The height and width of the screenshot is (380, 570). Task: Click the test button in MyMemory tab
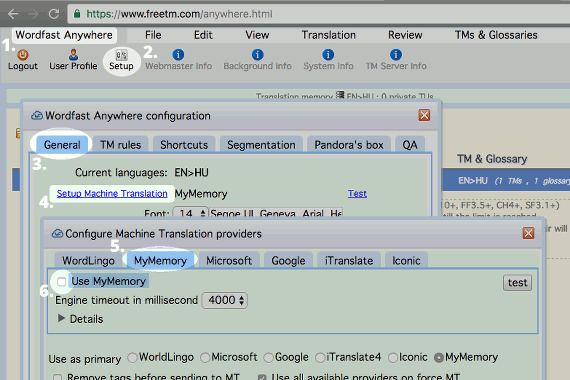pyautogui.click(x=517, y=283)
